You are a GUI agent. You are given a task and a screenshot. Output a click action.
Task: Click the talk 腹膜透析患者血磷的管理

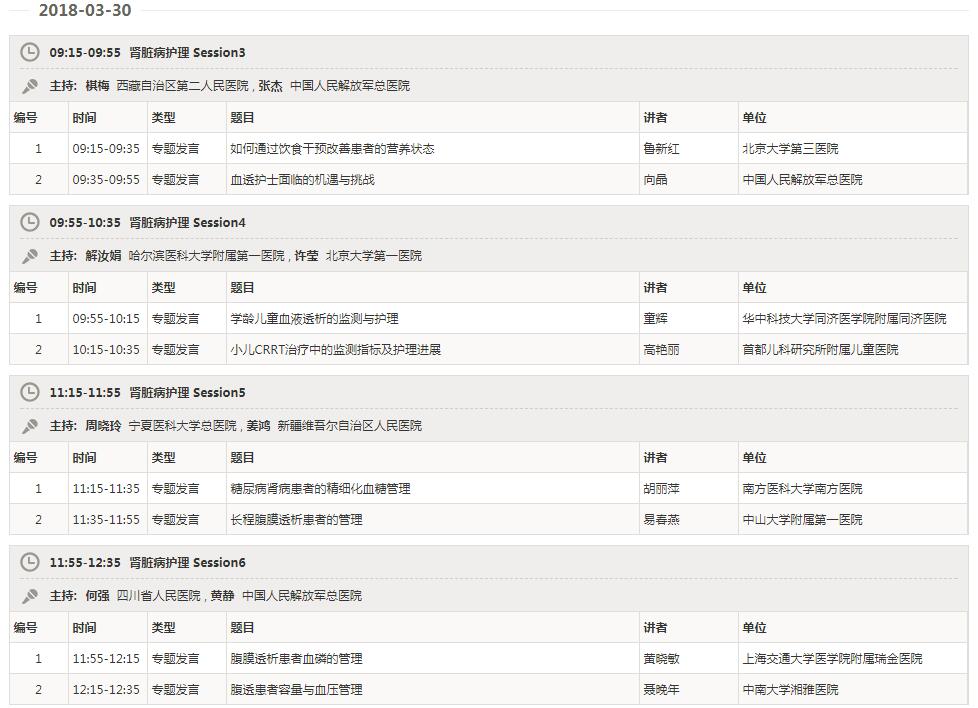[x=296, y=658]
